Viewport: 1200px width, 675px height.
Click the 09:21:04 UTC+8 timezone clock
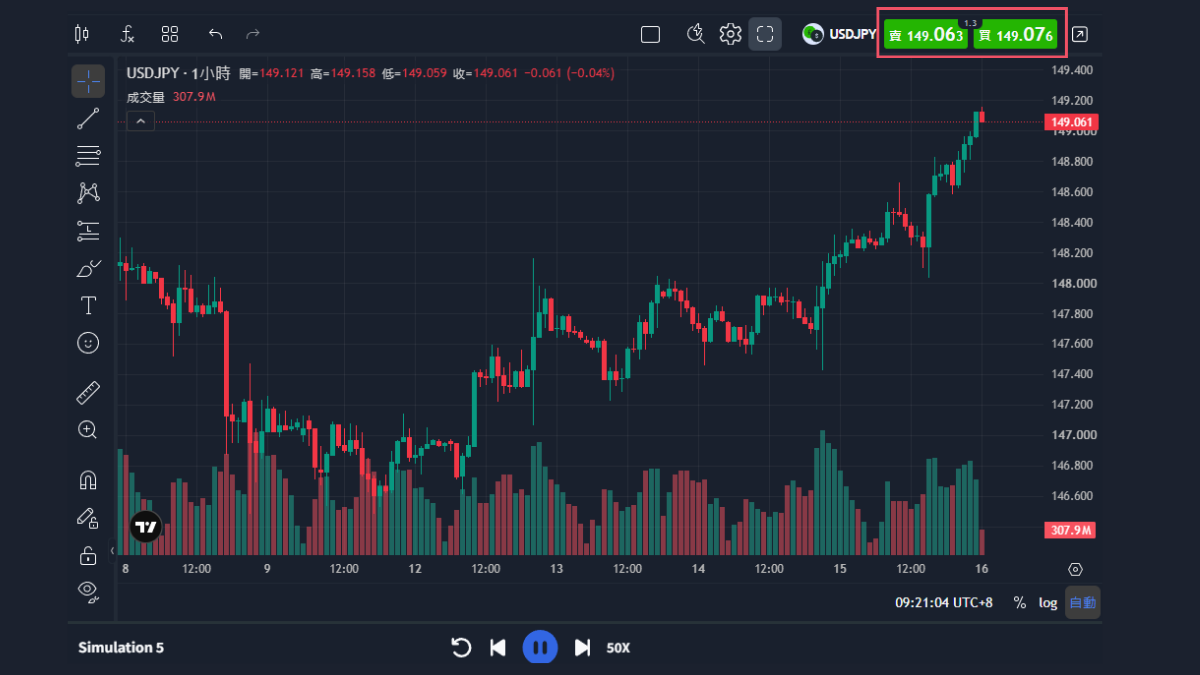click(x=944, y=603)
